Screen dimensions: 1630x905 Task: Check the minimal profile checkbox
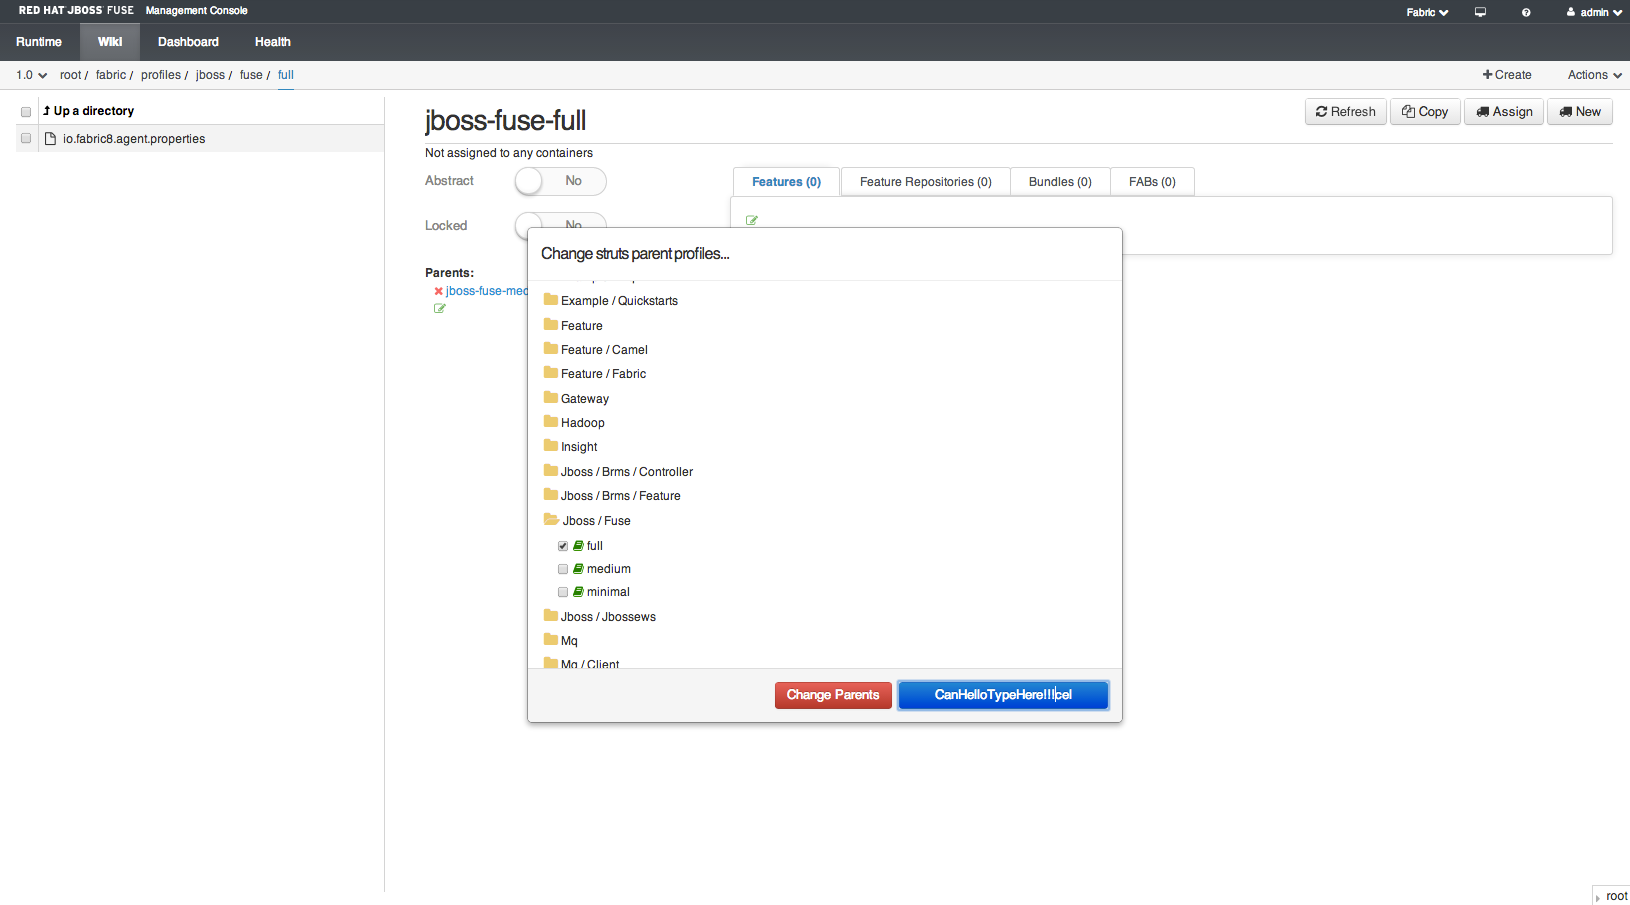pyautogui.click(x=563, y=592)
